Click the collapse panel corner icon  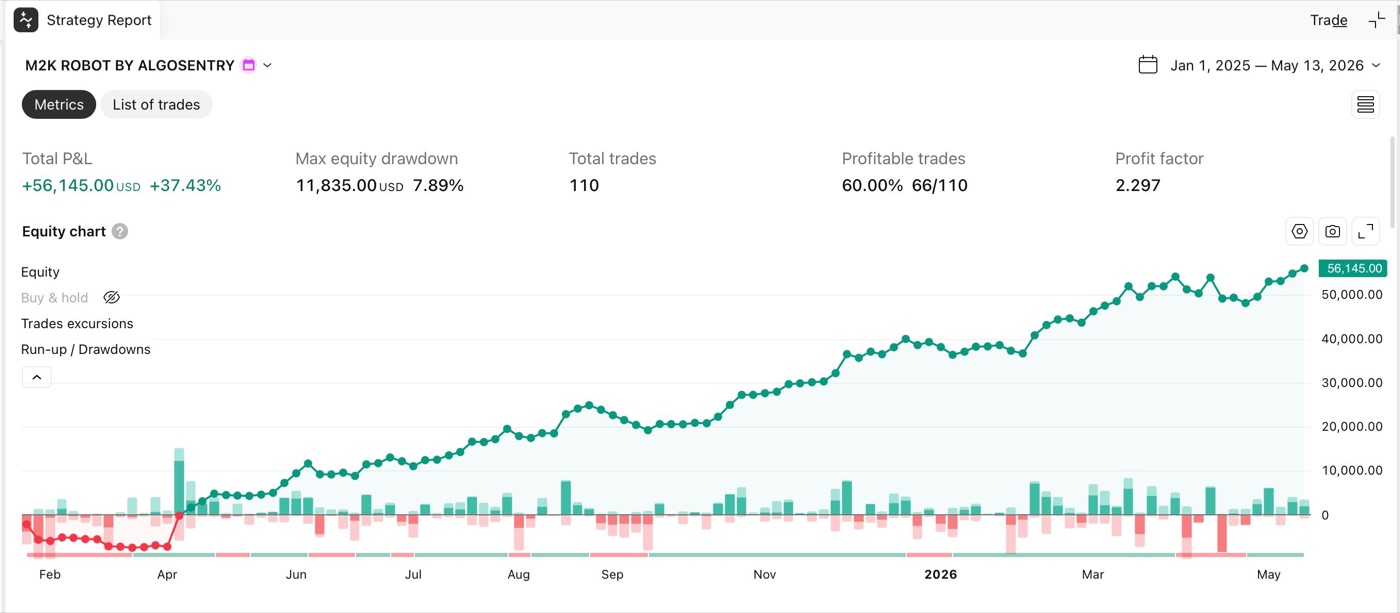point(1377,20)
